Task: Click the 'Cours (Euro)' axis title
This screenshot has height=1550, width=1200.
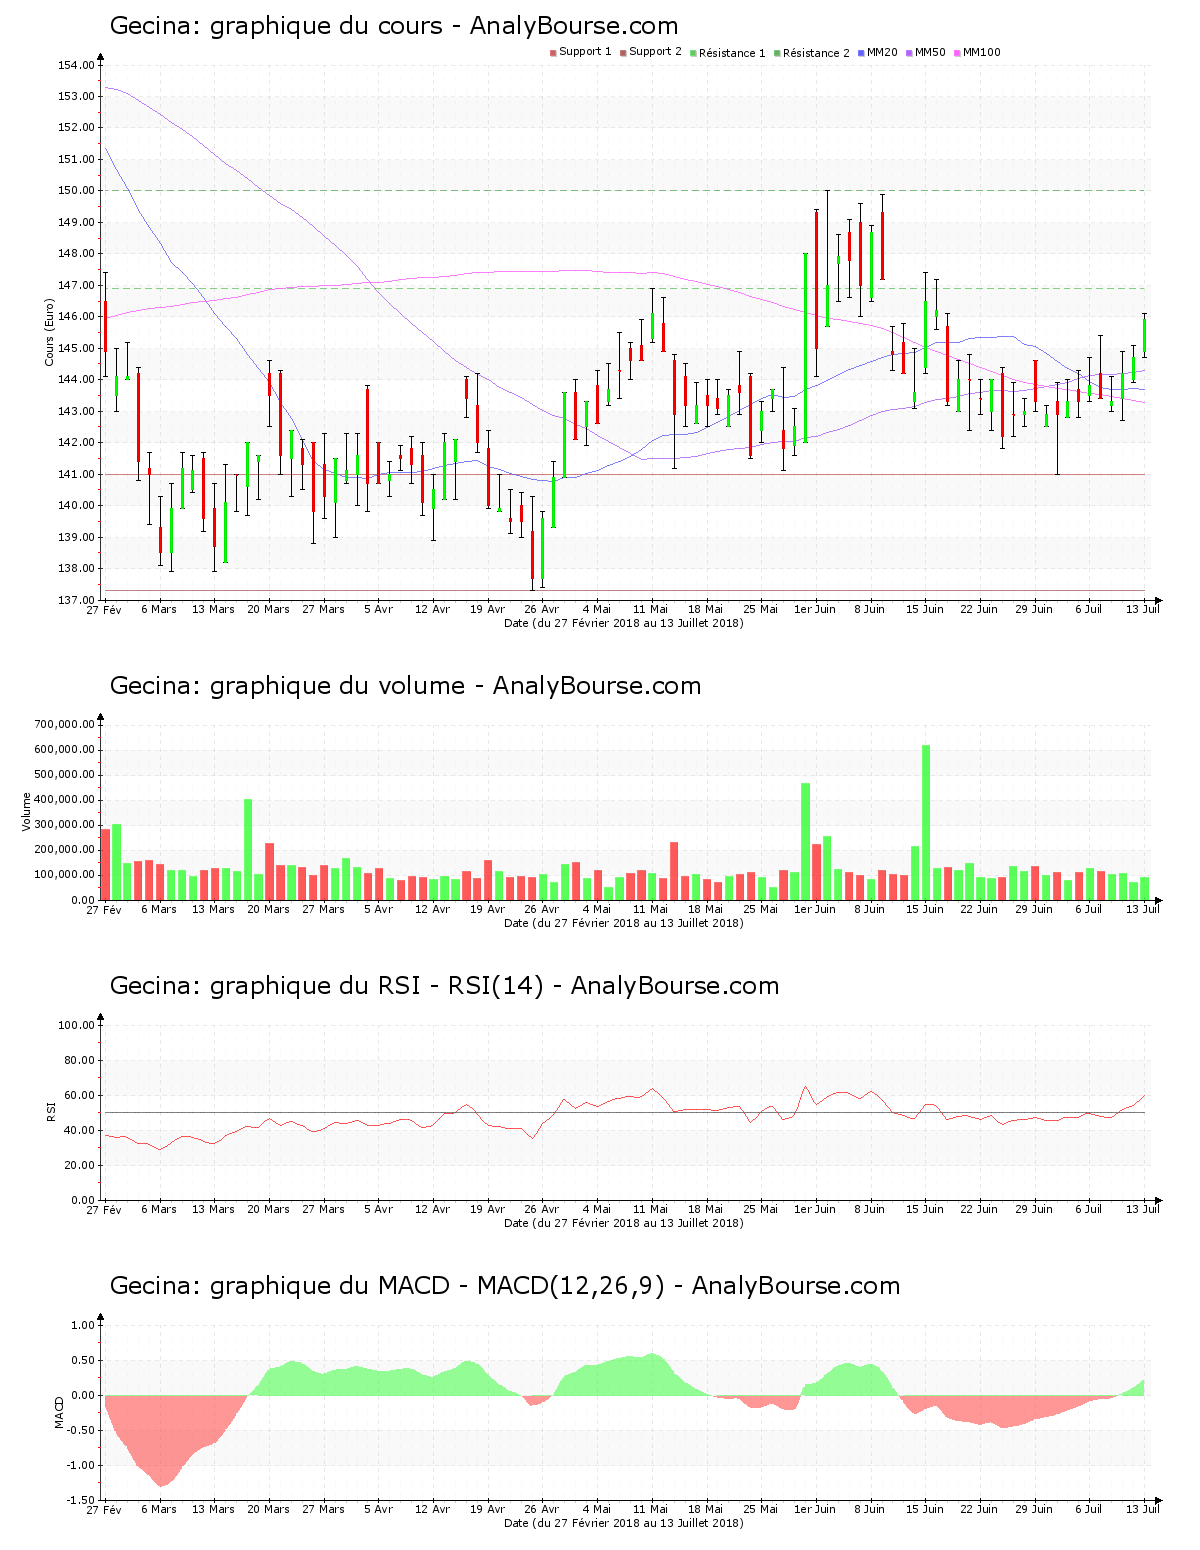Action: point(49,332)
